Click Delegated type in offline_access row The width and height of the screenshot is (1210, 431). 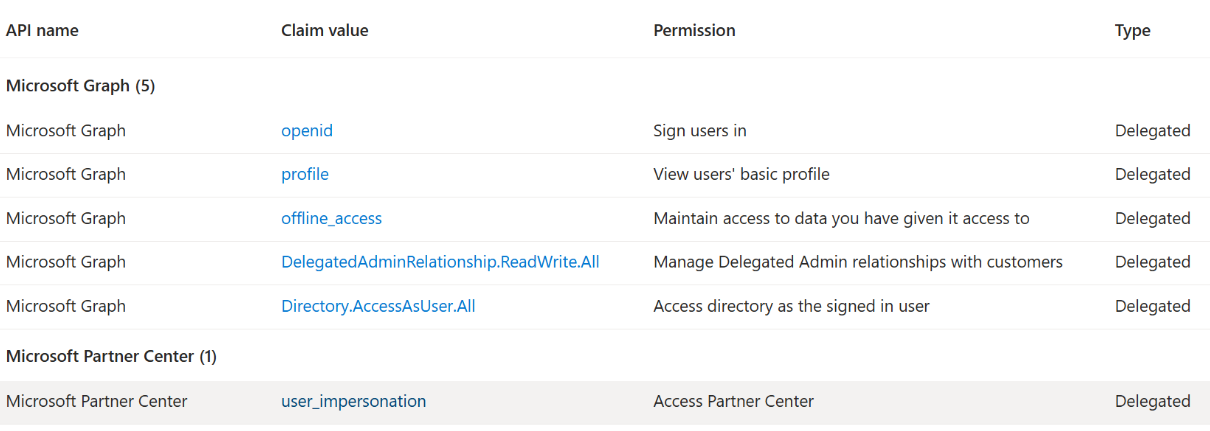1153,218
